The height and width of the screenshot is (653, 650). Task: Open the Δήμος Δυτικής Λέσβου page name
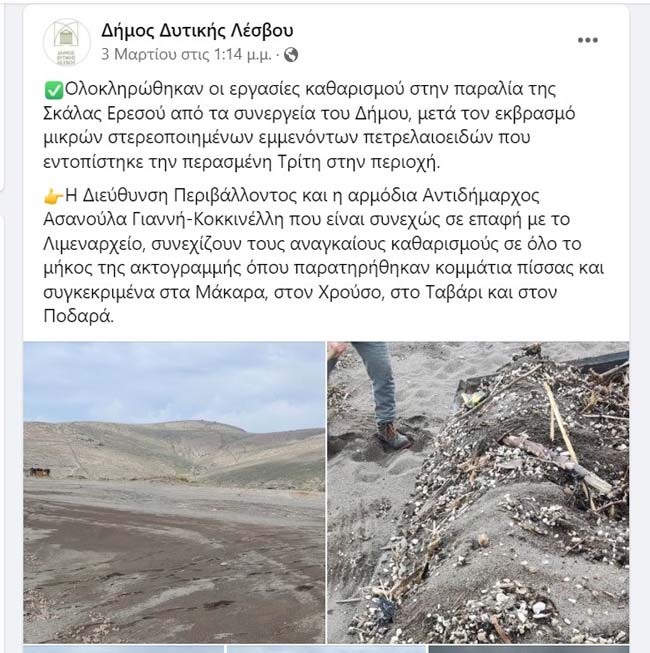tap(197, 30)
